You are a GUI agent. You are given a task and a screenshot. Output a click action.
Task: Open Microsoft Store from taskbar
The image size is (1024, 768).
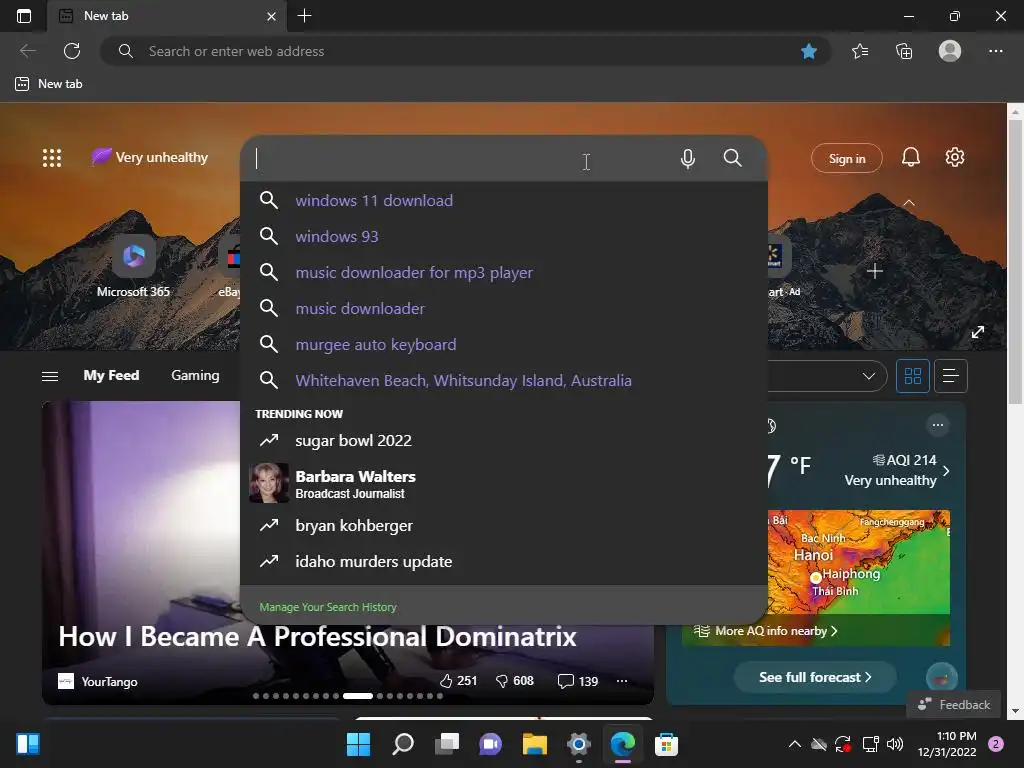click(x=666, y=744)
